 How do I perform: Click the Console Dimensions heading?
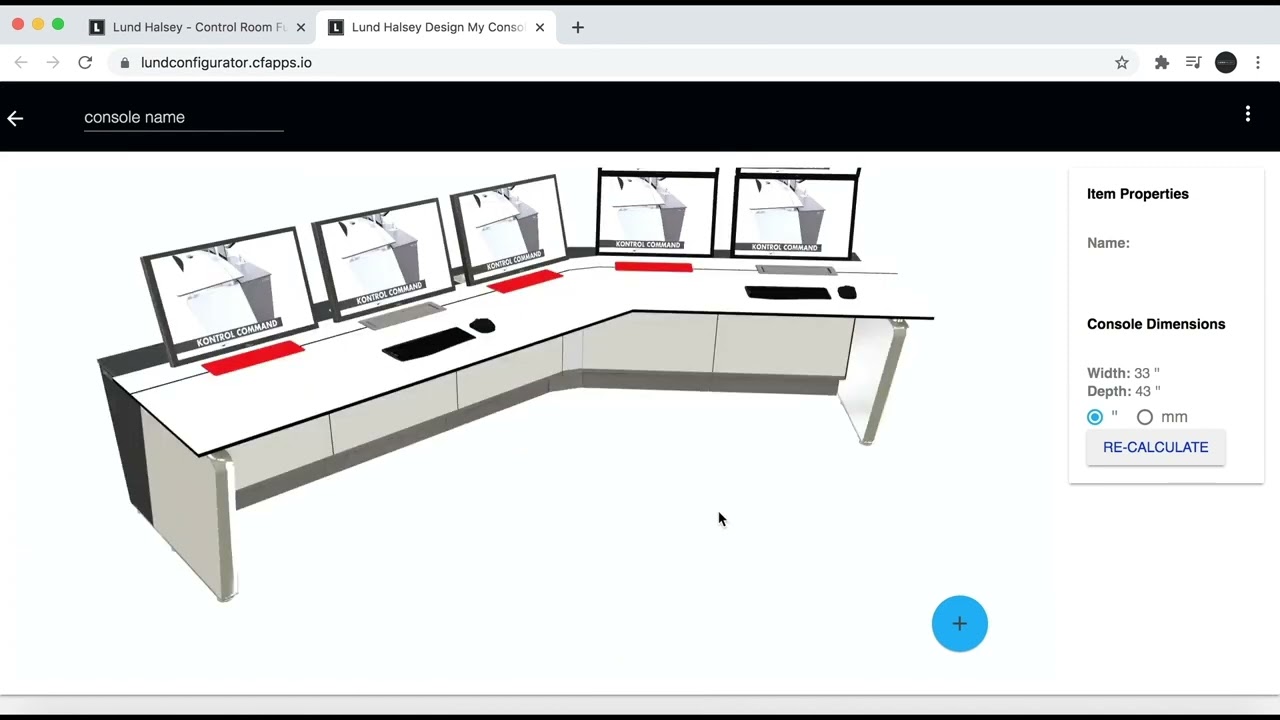coord(1156,324)
